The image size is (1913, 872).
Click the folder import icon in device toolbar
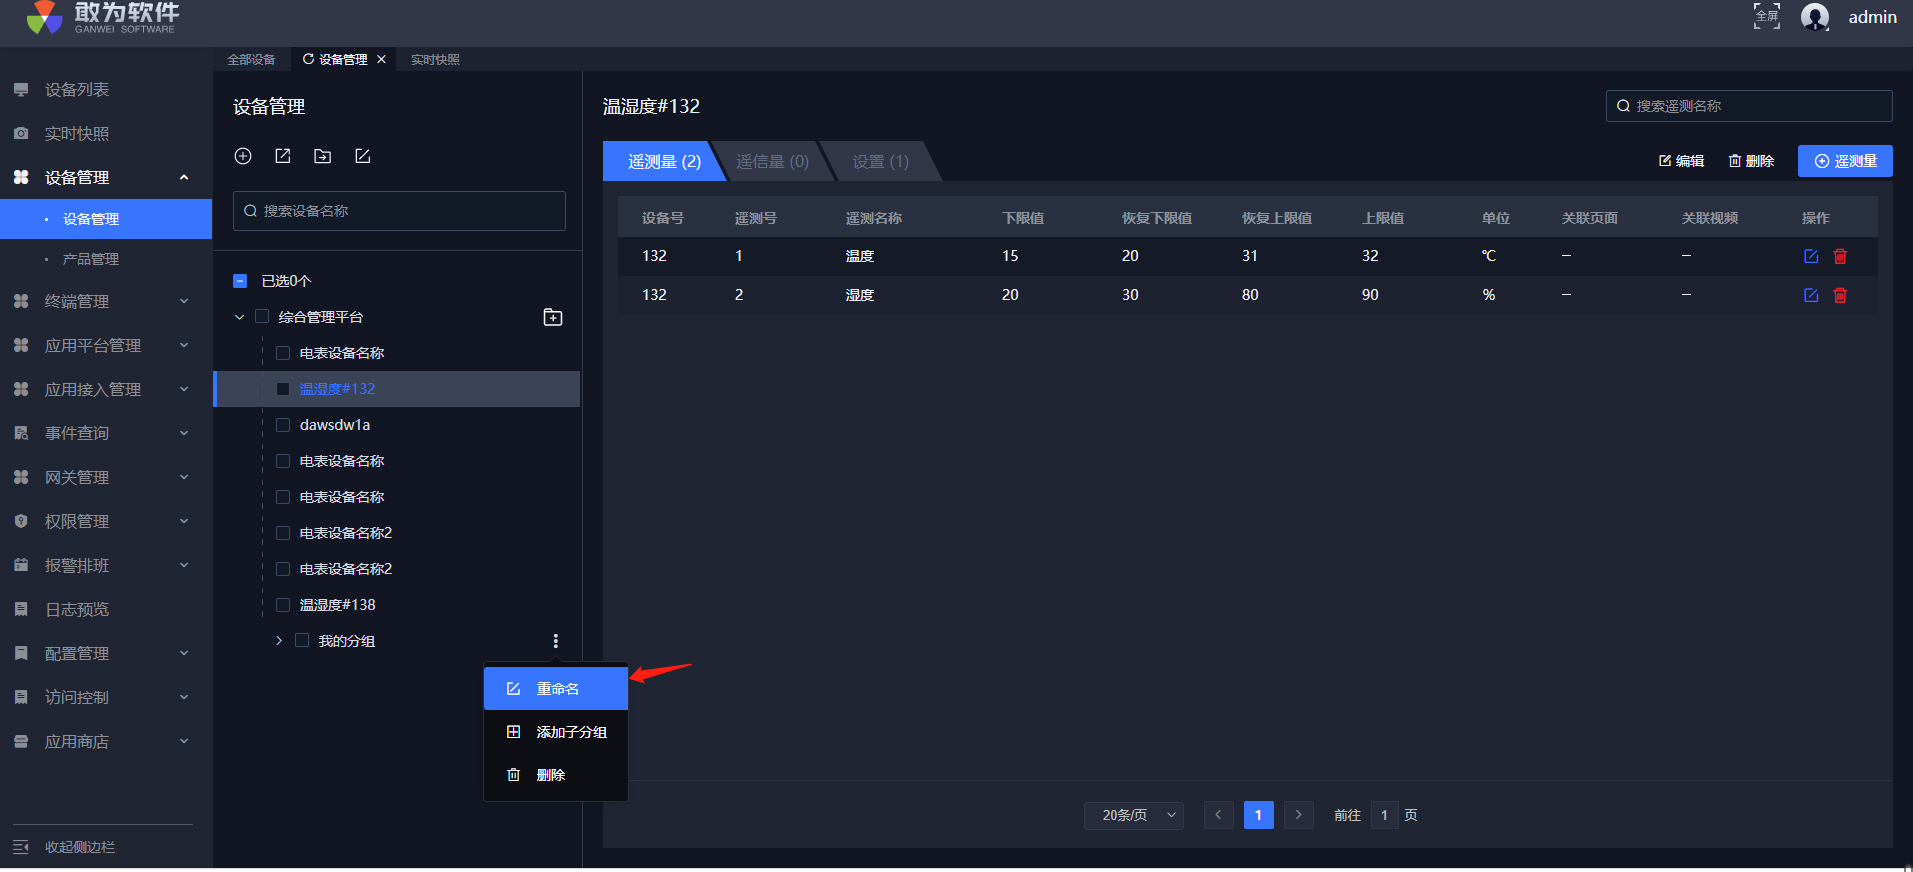[323, 156]
